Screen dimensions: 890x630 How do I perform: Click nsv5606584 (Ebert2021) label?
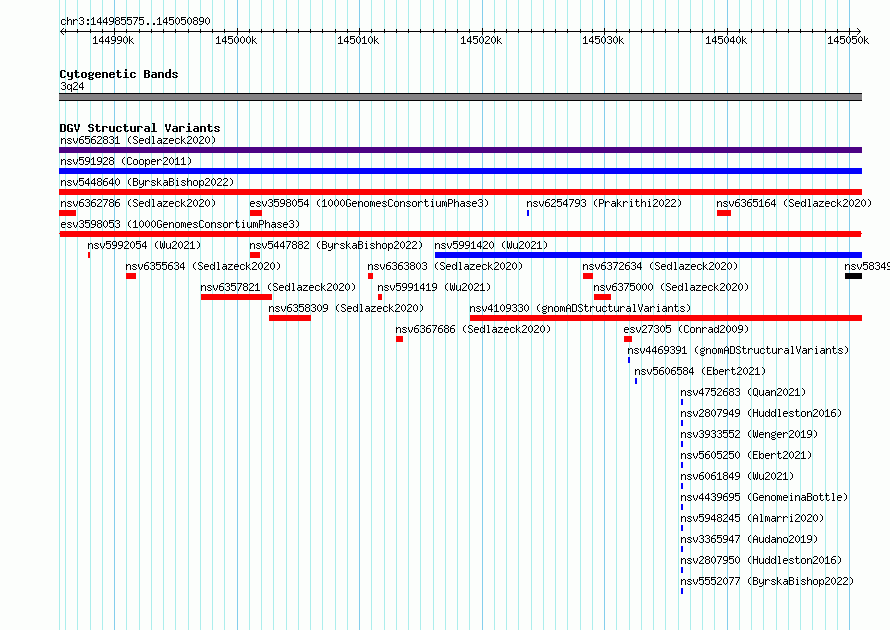click(x=700, y=371)
